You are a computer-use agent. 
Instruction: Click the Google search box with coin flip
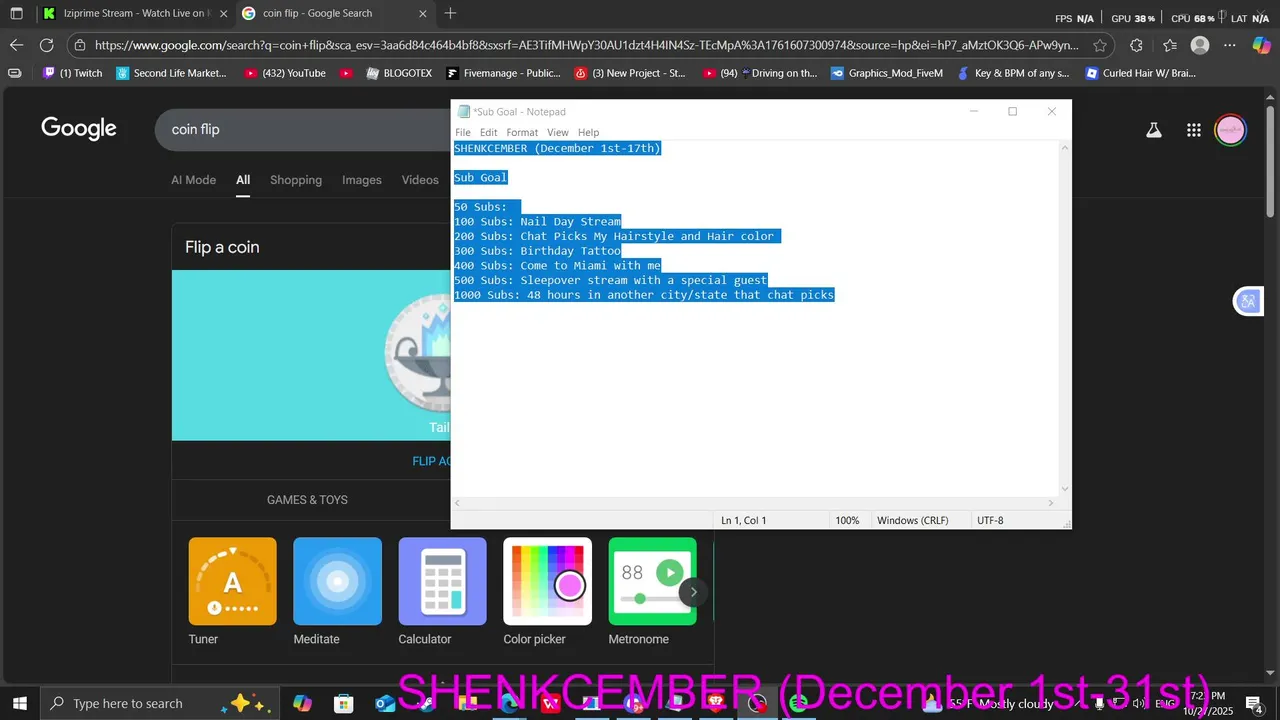click(x=302, y=130)
